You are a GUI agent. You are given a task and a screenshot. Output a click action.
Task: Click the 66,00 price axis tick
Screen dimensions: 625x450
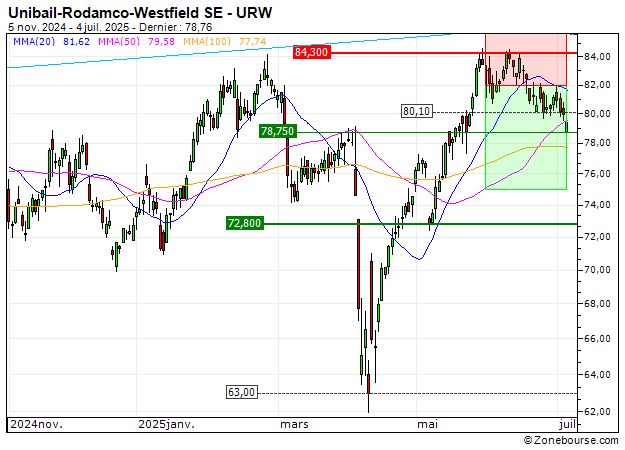(x=597, y=338)
